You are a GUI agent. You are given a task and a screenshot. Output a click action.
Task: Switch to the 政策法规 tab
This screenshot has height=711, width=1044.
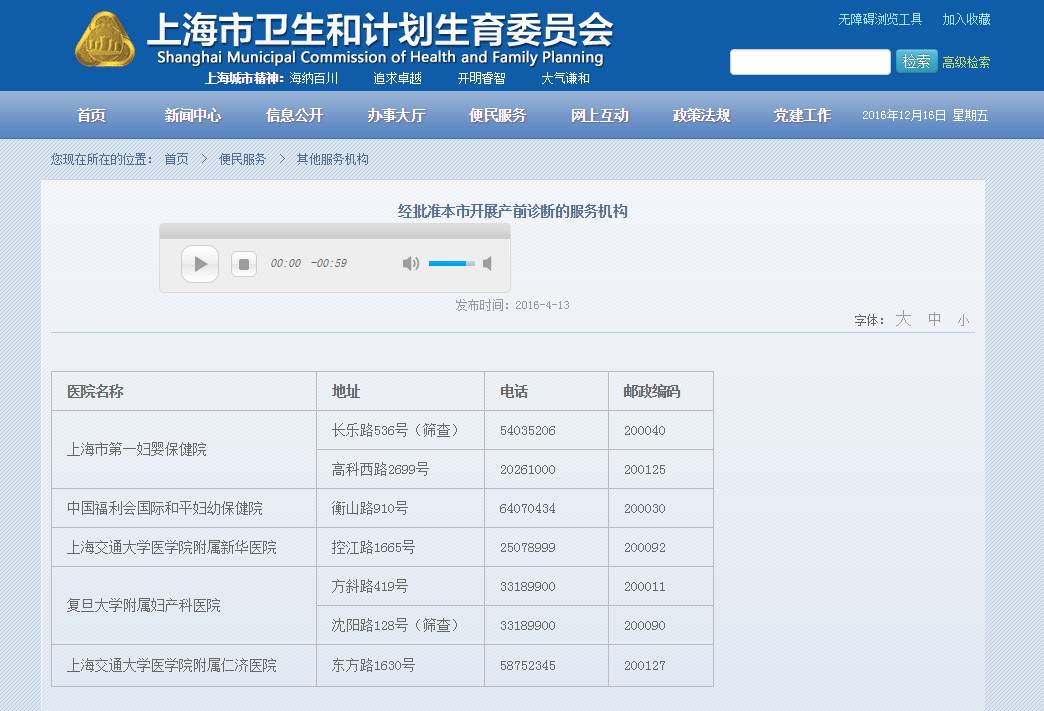coord(700,115)
